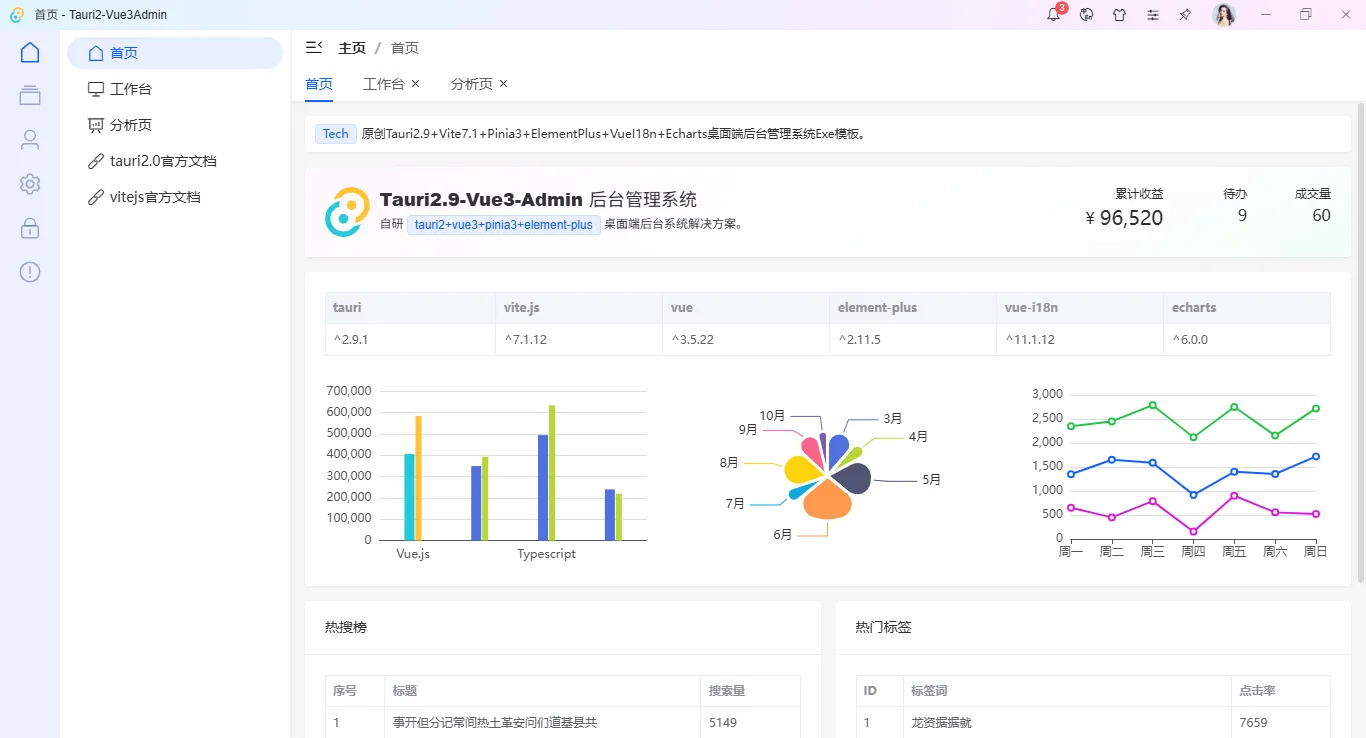Viewport: 1366px width, 738px height.
Task: Open the gear settings icon in left rail
Action: (x=29, y=184)
